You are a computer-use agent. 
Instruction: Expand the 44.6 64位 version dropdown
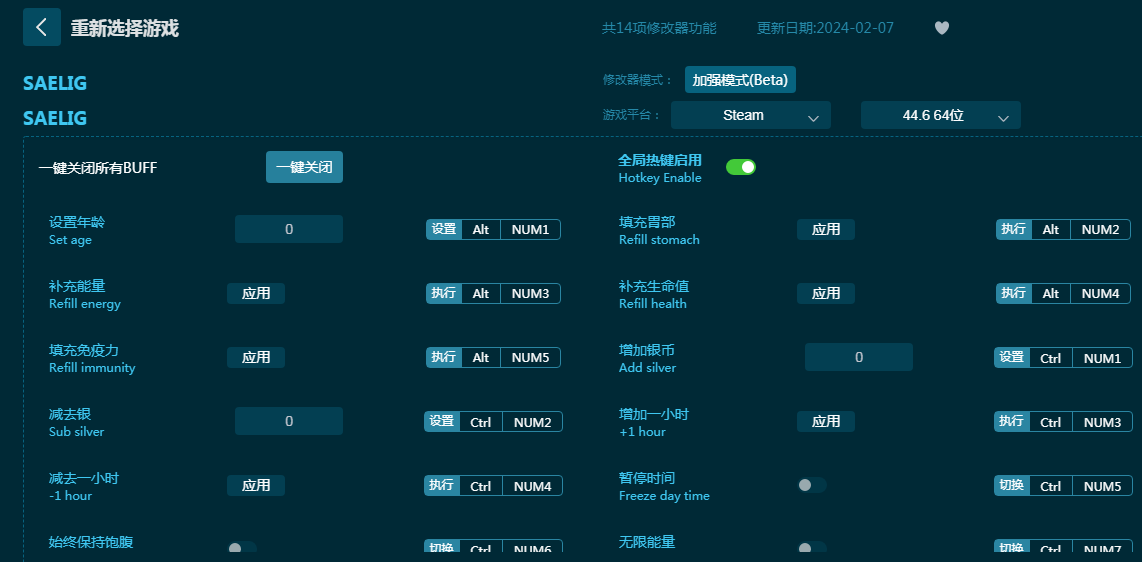pyautogui.click(x=940, y=115)
